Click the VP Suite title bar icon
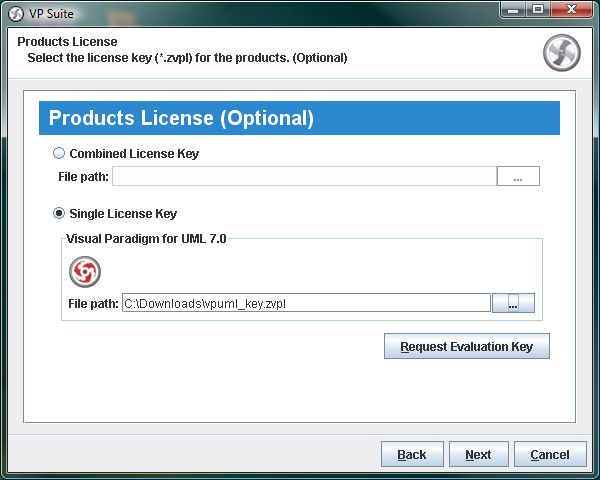This screenshot has height=480, width=600. click(16, 14)
